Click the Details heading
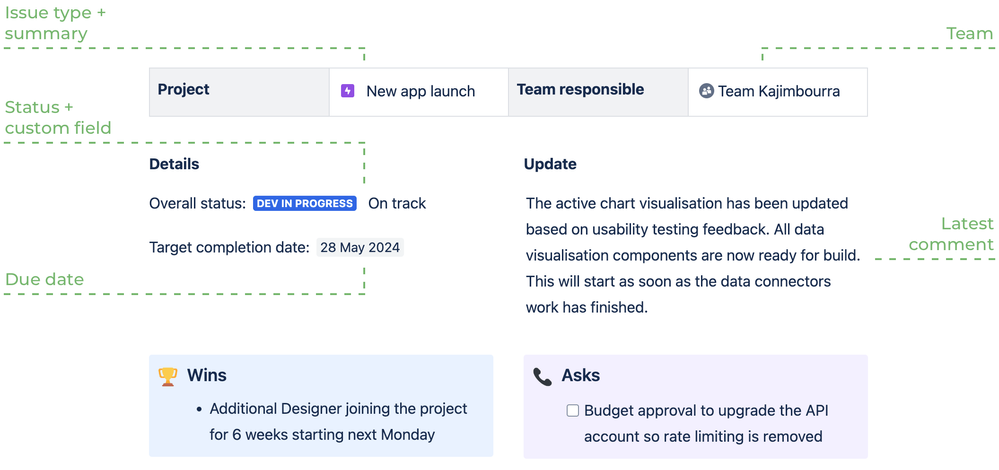999x470 pixels. coord(174,164)
